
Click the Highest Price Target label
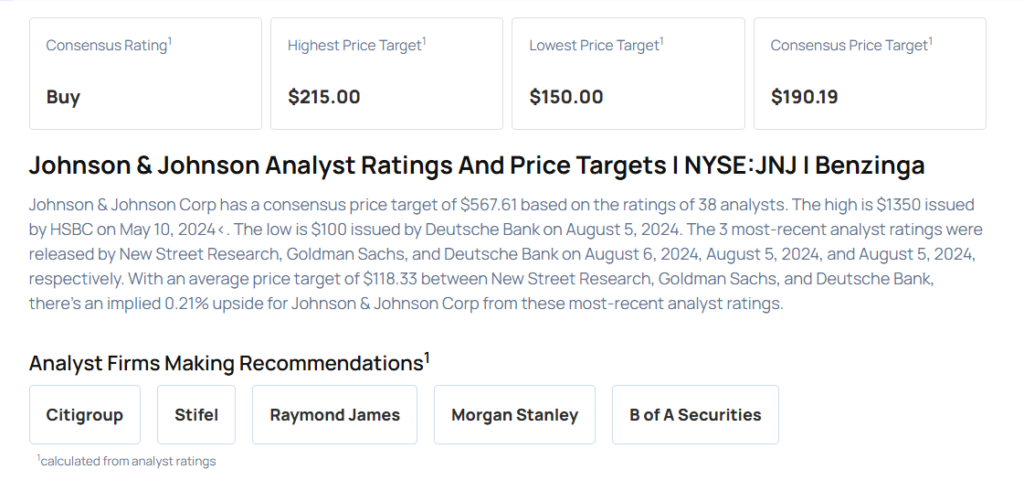click(x=356, y=45)
